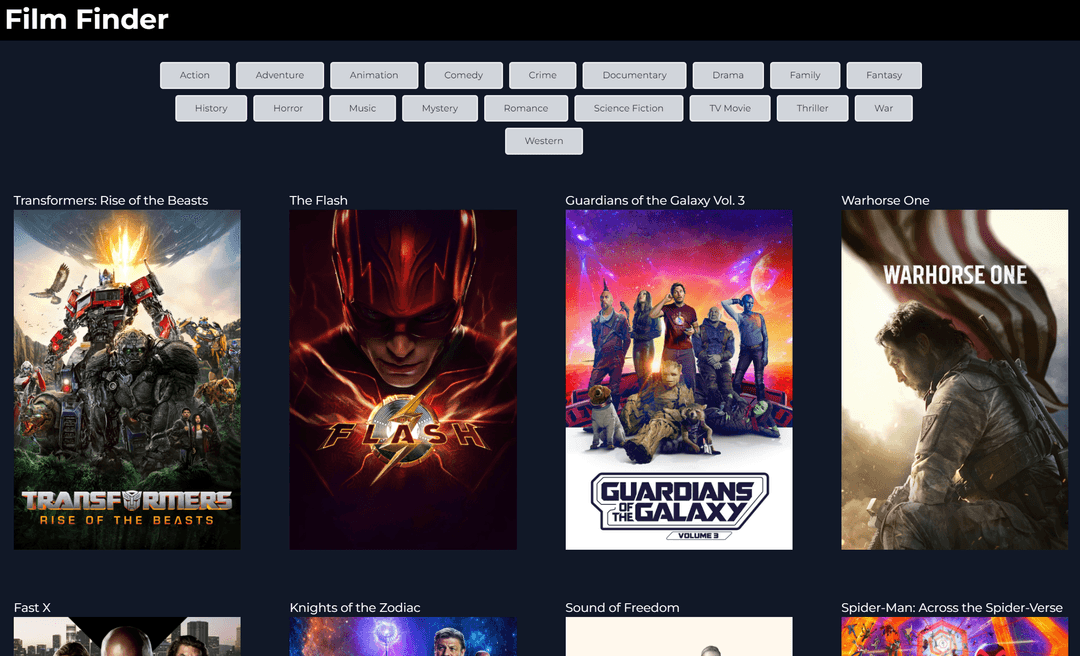Click the title text 'Knights of the Zodiac'
Image resolution: width=1080 pixels, height=656 pixels.
(x=355, y=608)
